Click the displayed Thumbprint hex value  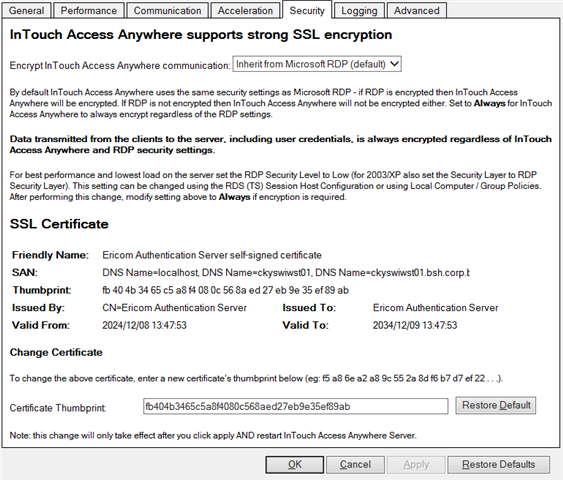point(225,290)
